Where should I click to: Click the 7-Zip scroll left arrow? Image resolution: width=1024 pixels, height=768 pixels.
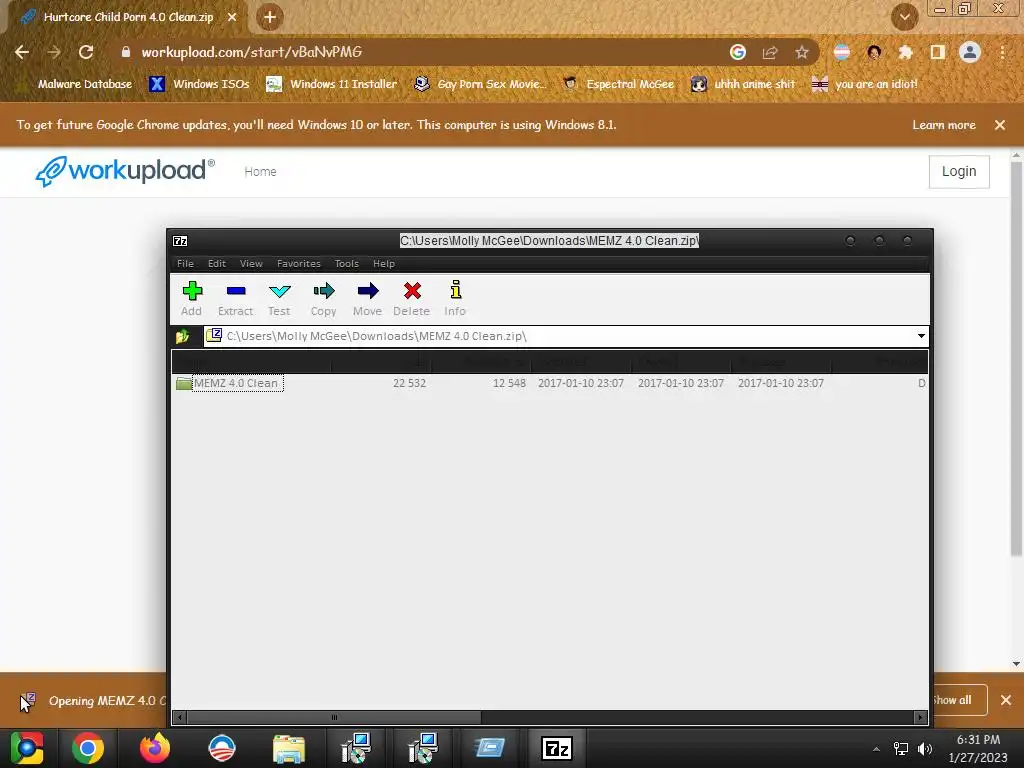(180, 717)
